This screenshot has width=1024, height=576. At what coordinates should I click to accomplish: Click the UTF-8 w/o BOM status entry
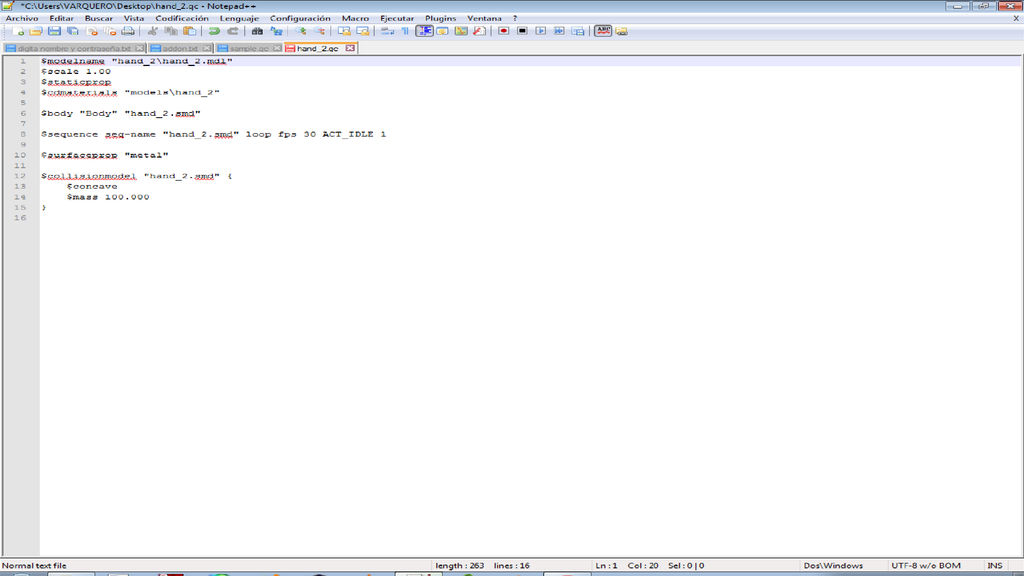click(x=925, y=566)
